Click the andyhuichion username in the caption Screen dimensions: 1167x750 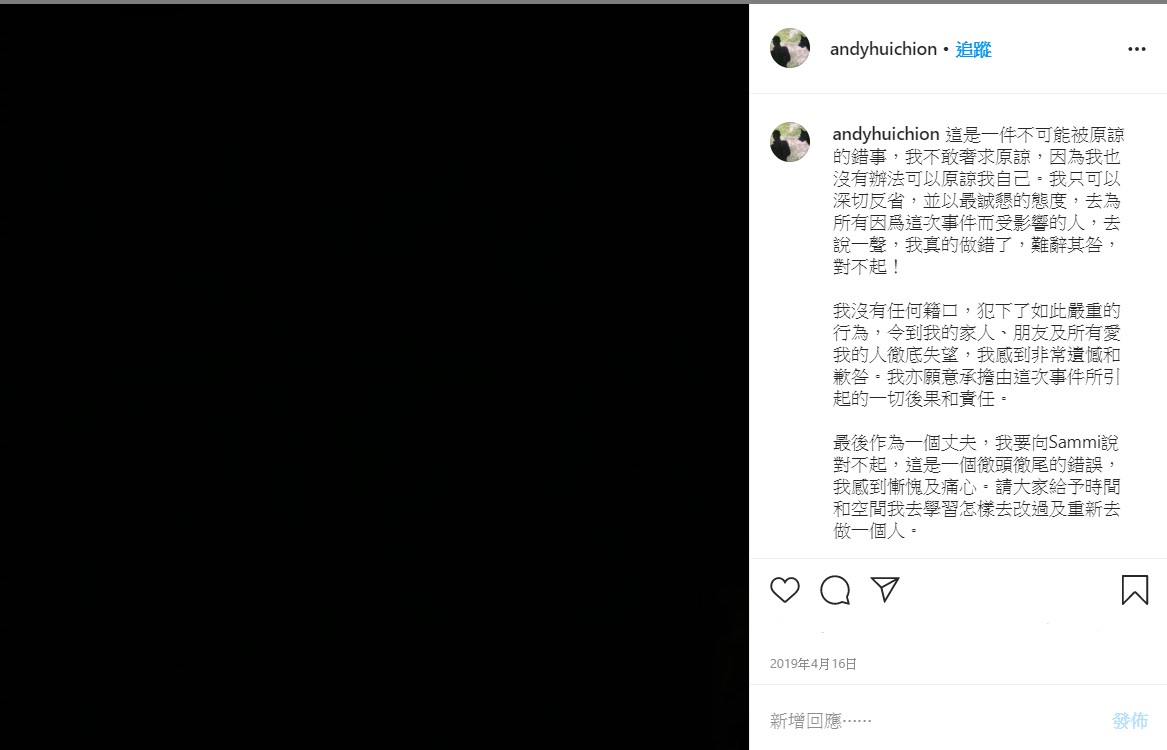pyautogui.click(x=886, y=134)
